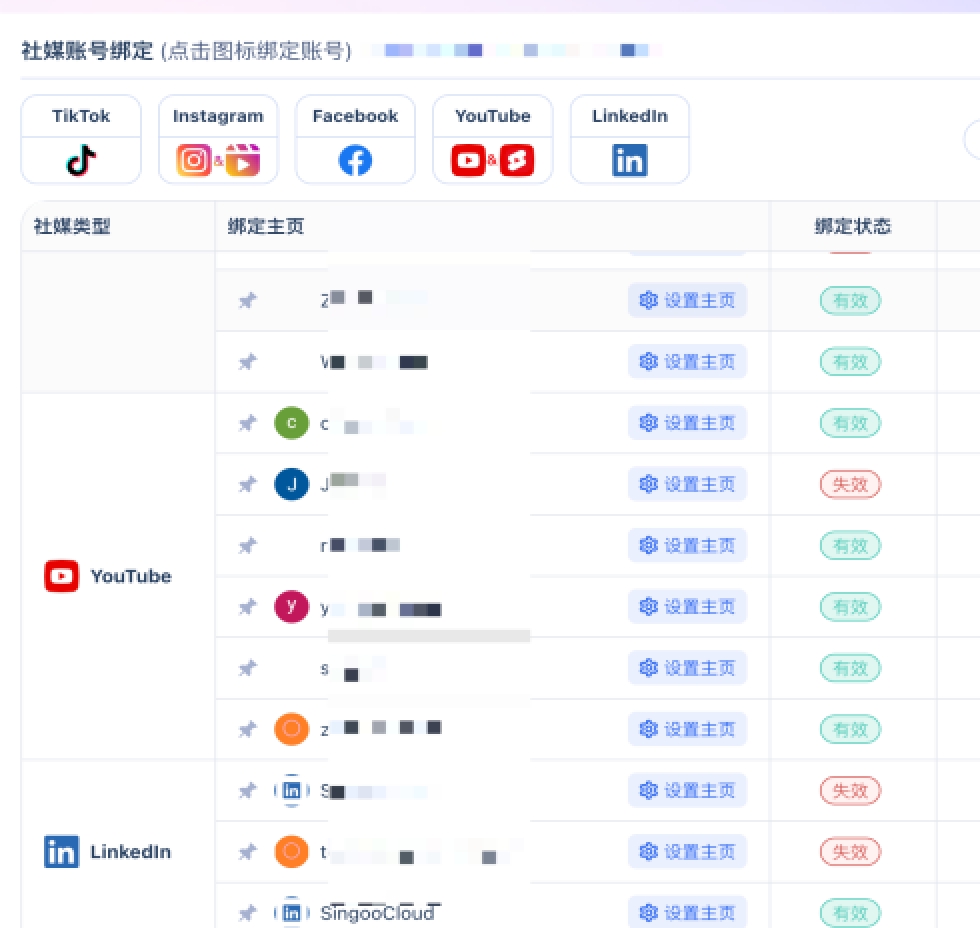Click the 绑定状态 column header

point(852,226)
